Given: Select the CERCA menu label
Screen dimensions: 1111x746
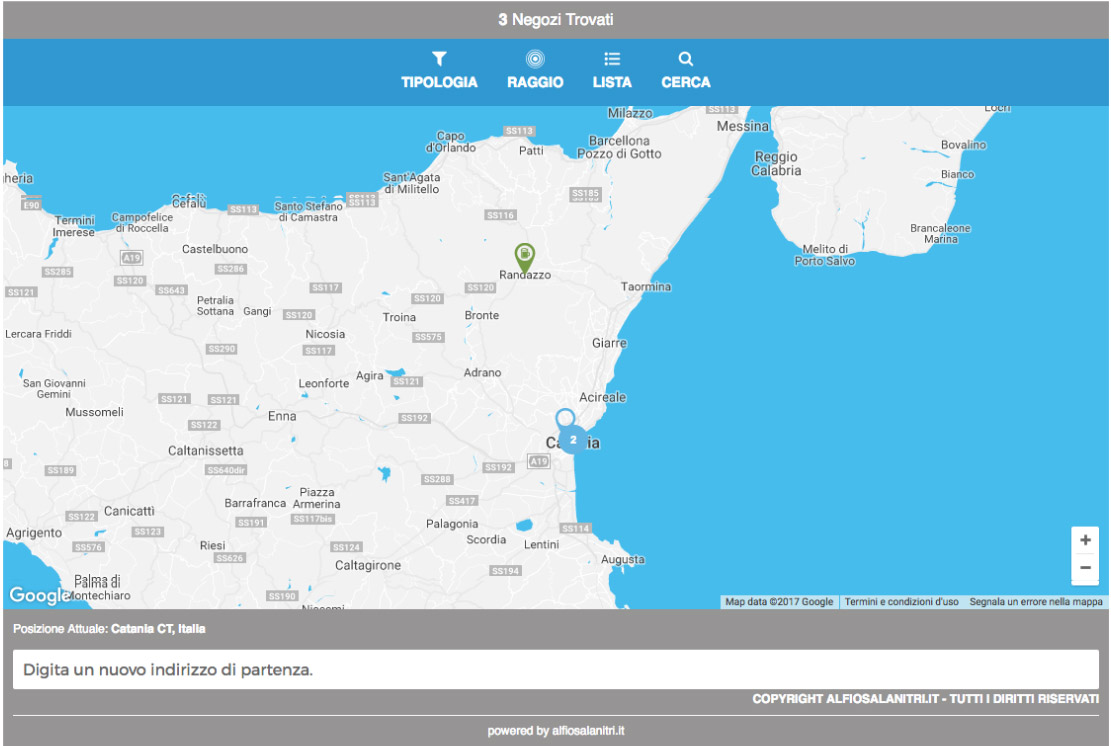Looking at the screenshot, I should point(686,82).
